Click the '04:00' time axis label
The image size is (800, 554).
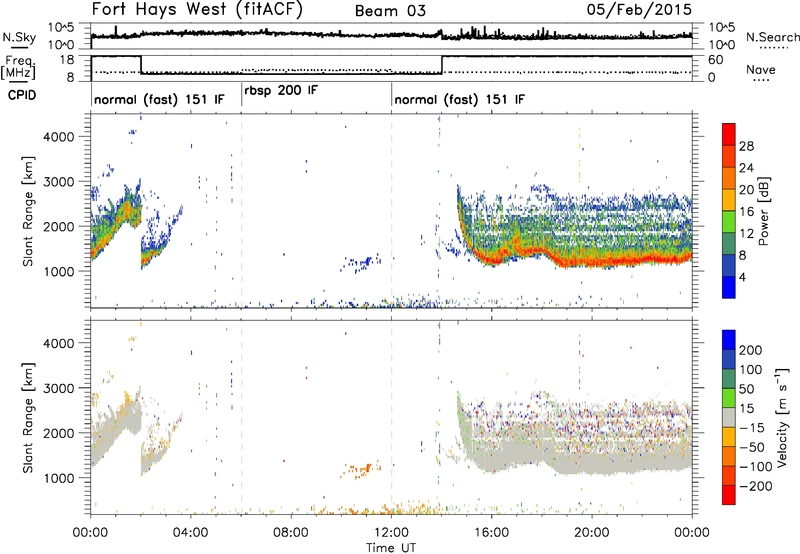click(x=191, y=533)
